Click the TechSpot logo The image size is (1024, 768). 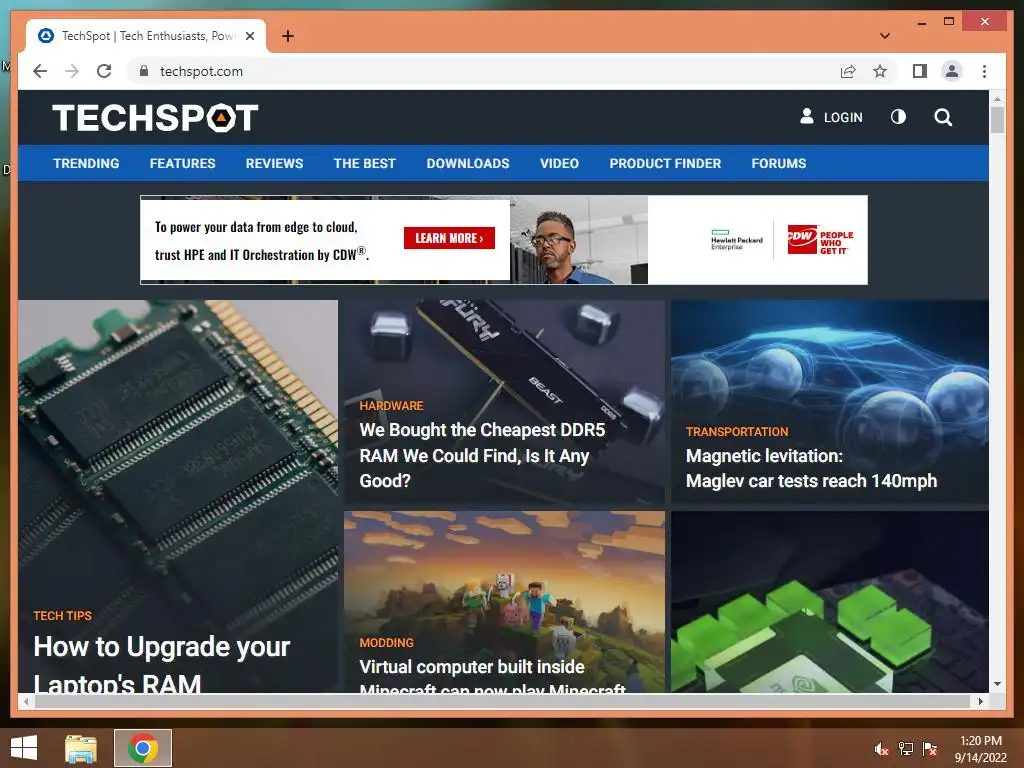155,118
